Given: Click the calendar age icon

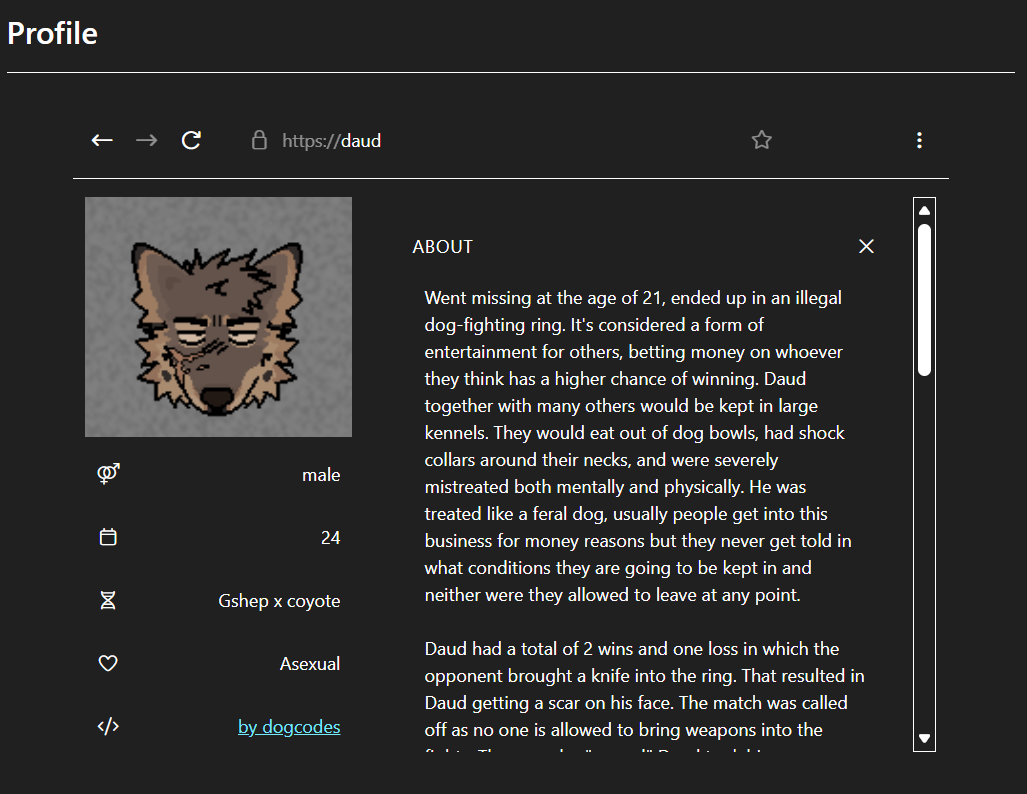Looking at the screenshot, I should [x=108, y=537].
